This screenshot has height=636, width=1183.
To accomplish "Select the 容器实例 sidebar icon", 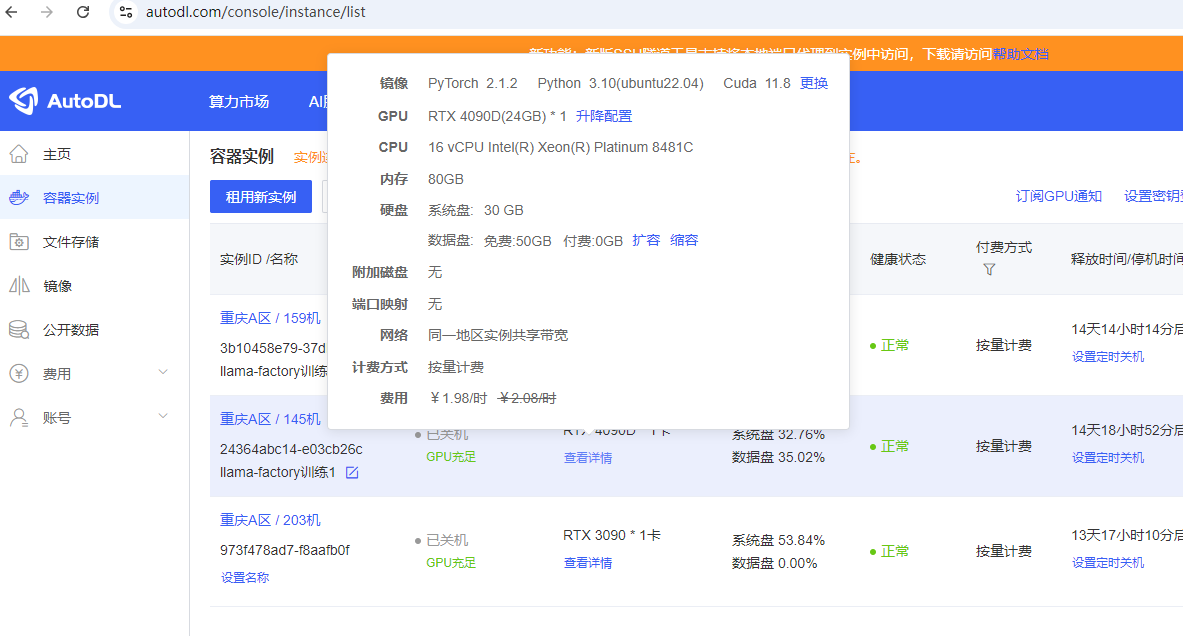I will 19,198.
